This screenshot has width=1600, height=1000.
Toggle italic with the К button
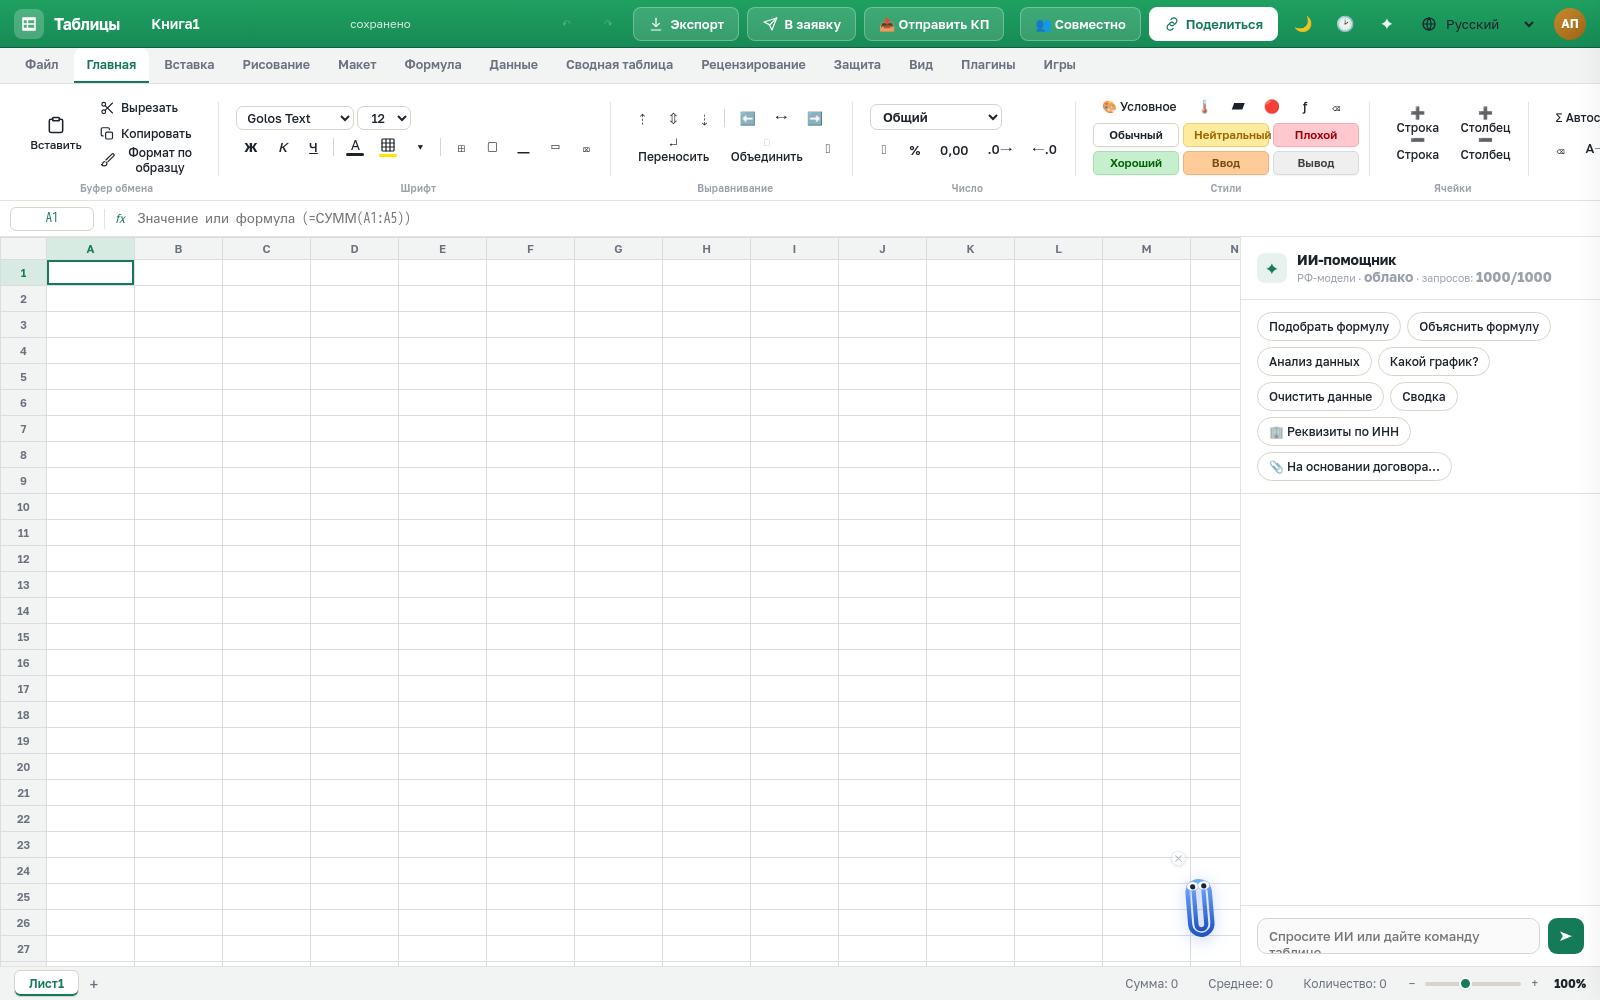click(283, 148)
